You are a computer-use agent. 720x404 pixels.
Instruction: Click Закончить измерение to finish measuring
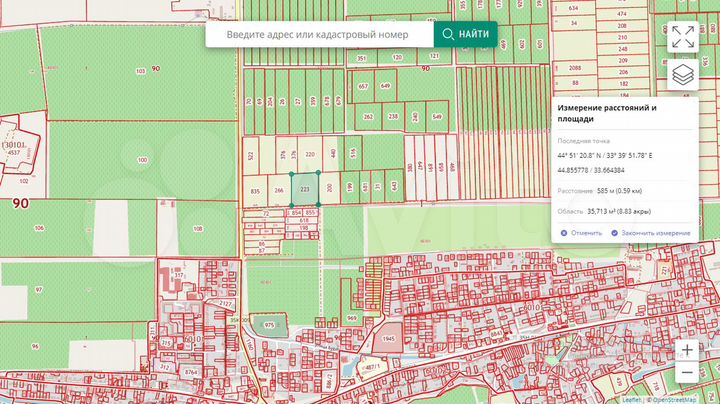(x=656, y=233)
